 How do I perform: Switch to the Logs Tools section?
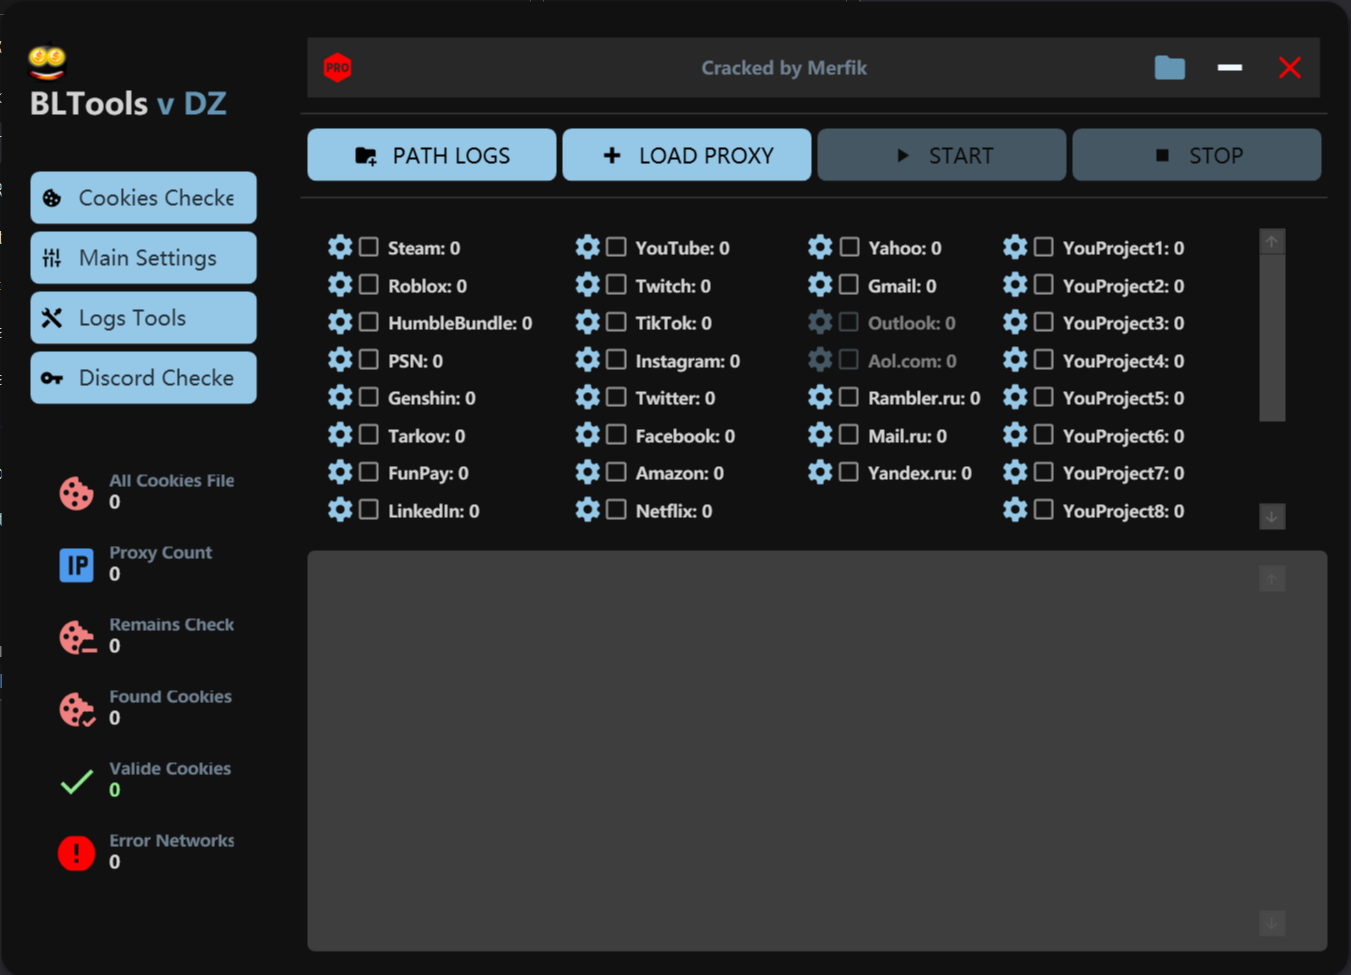pos(143,318)
